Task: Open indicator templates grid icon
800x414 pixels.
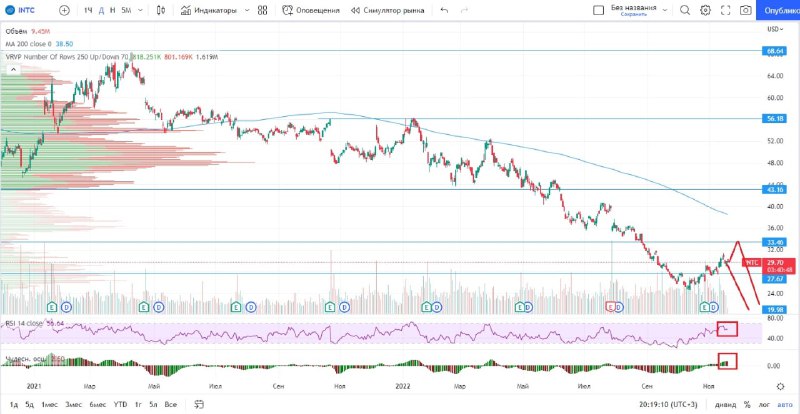Action: (263, 10)
